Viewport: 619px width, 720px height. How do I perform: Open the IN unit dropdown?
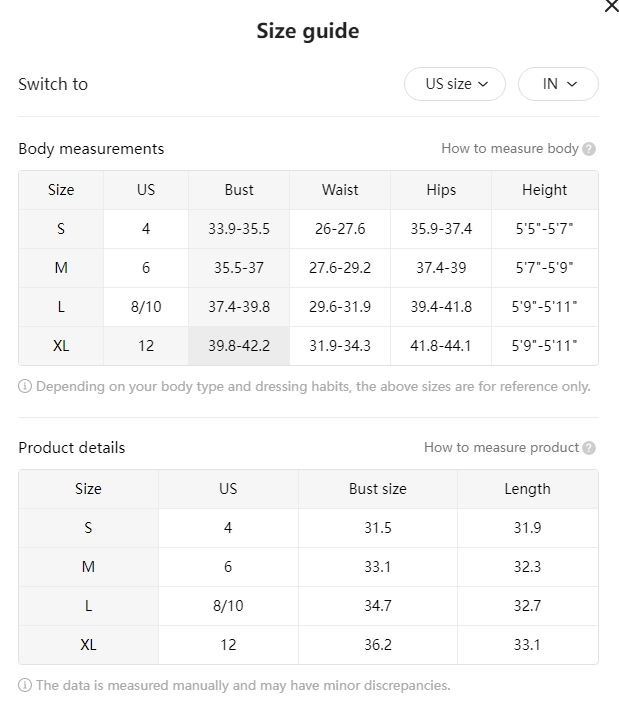[558, 84]
